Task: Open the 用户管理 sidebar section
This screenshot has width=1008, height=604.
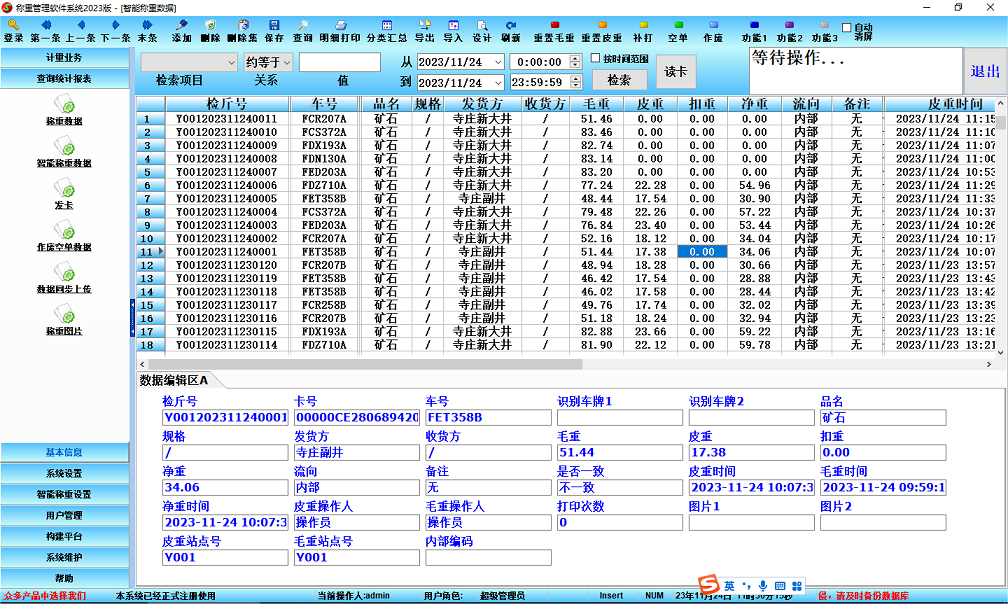Action: pyautogui.click(x=64, y=515)
